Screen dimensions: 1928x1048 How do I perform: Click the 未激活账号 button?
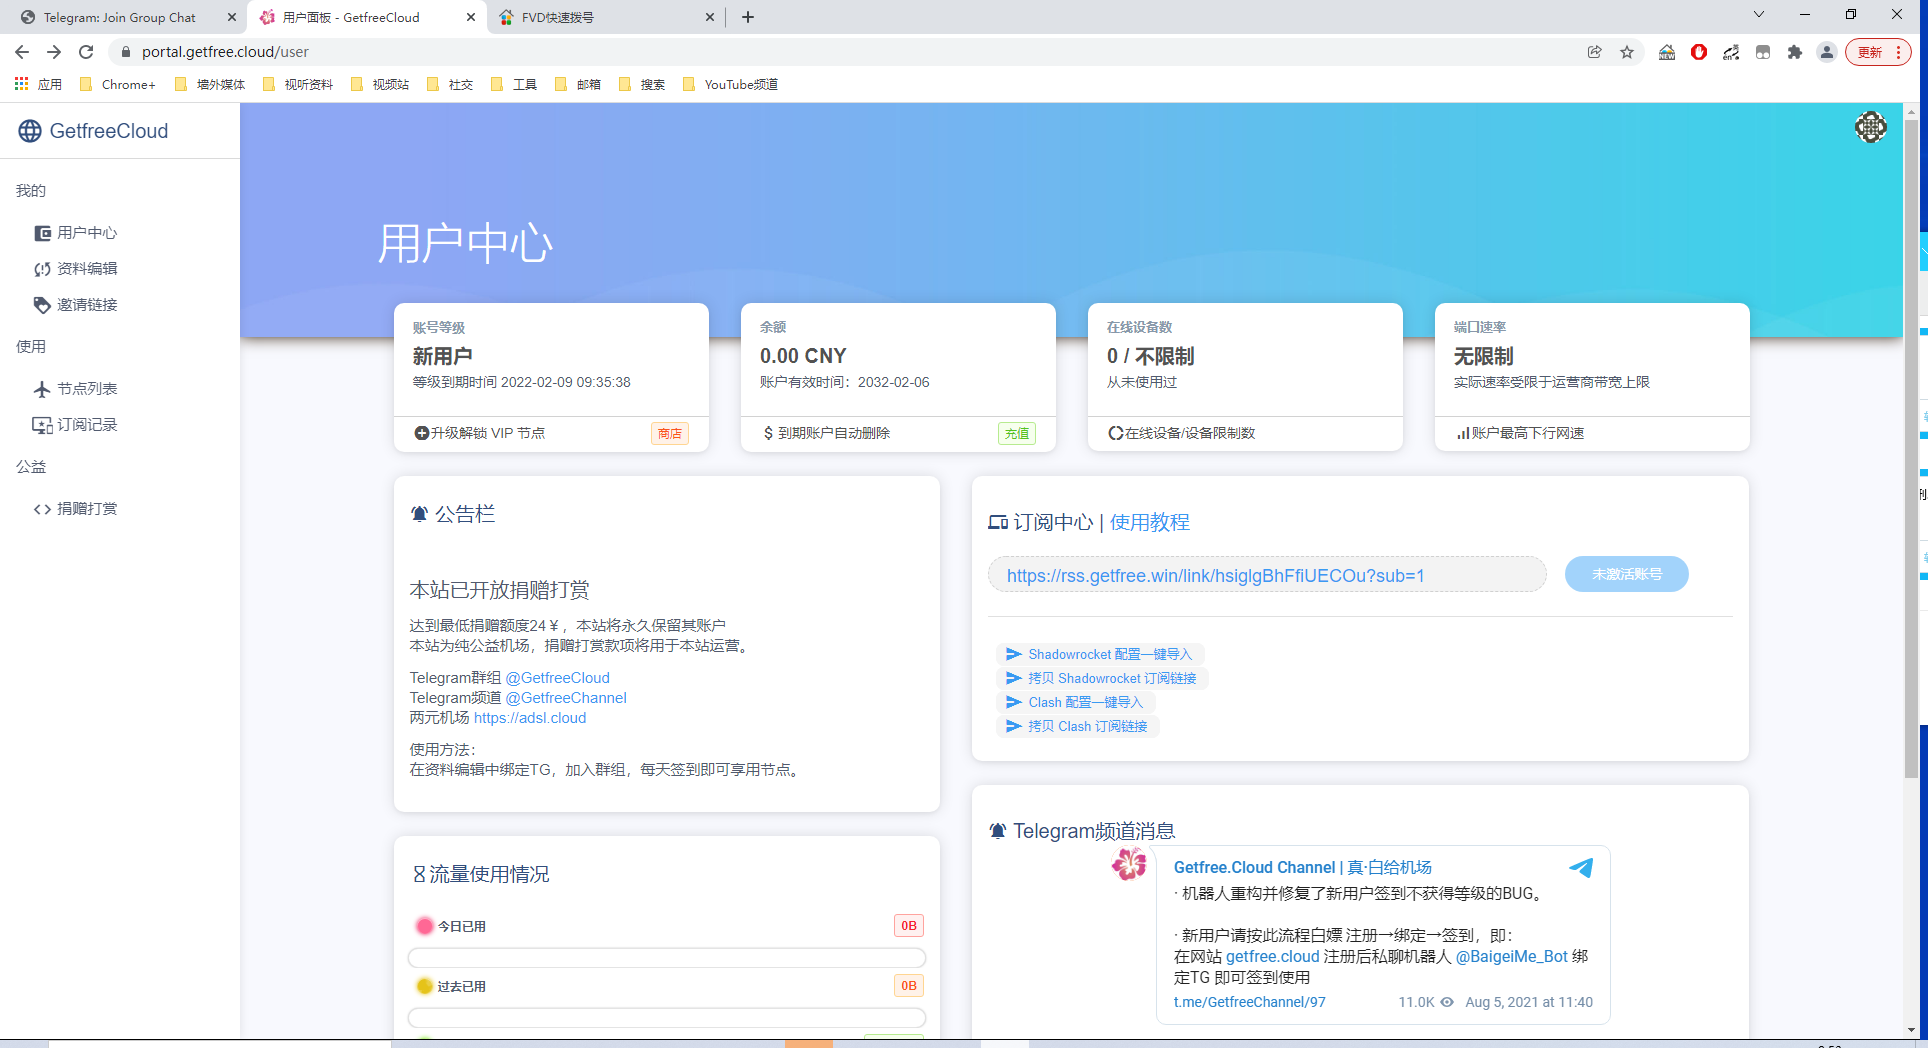(1627, 574)
